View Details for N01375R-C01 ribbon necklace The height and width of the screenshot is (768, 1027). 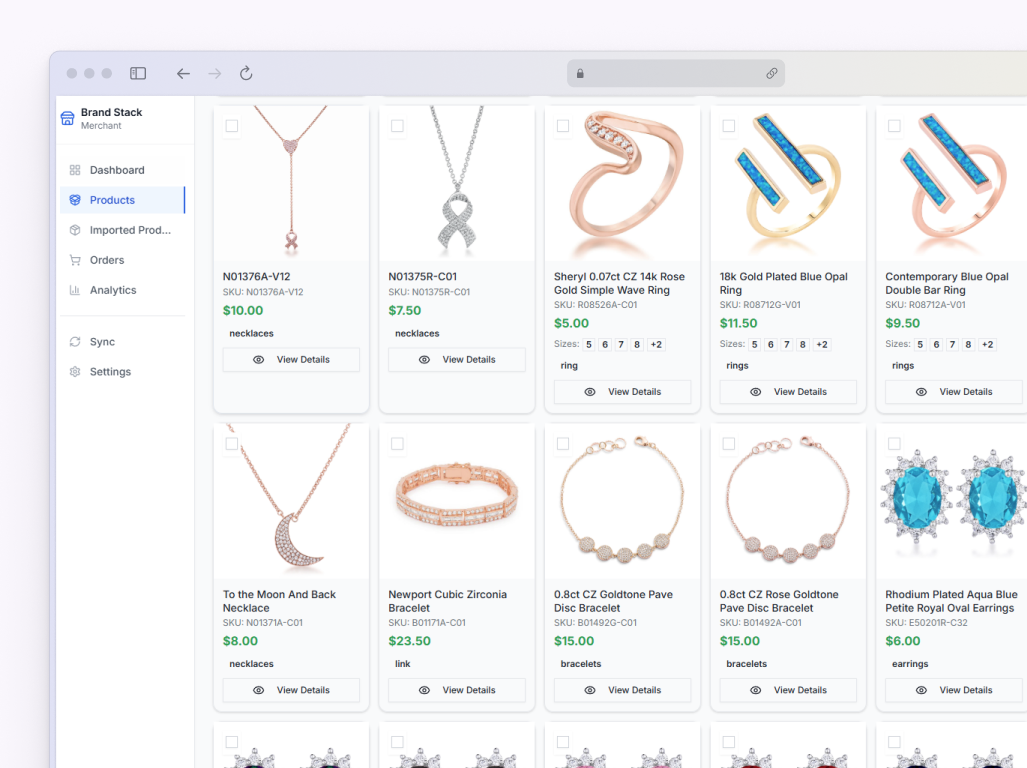[457, 360]
